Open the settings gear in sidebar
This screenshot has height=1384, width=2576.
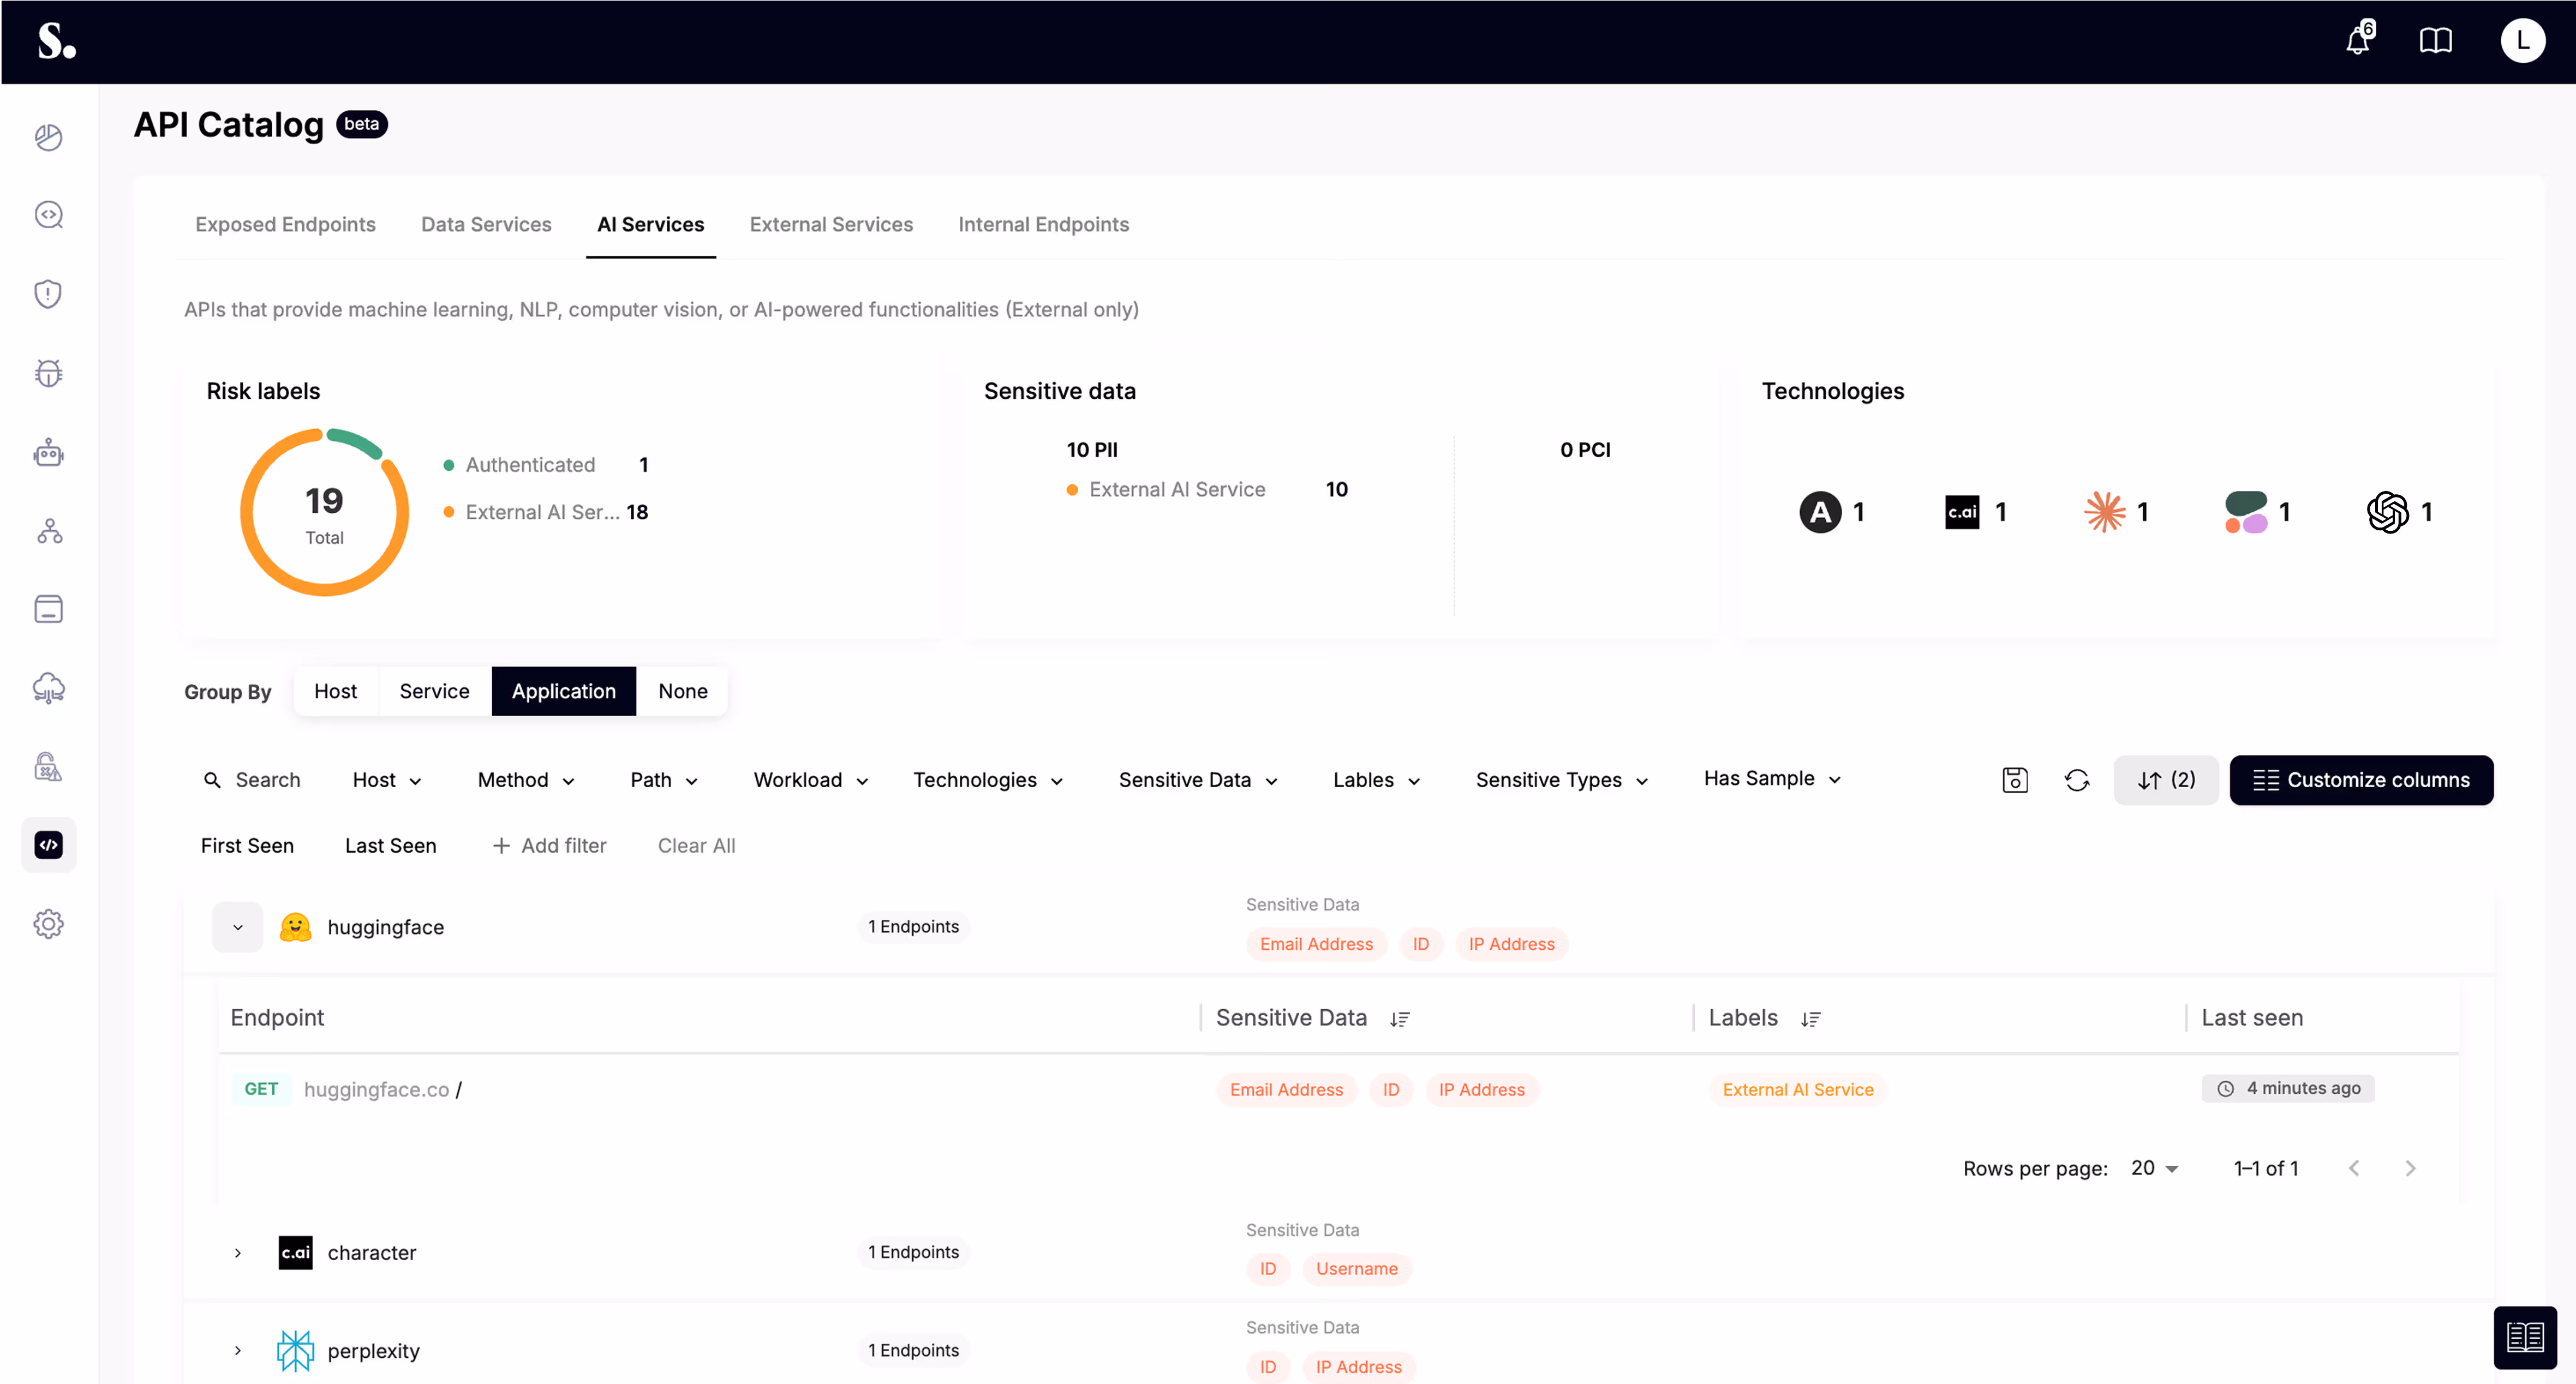click(48, 923)
